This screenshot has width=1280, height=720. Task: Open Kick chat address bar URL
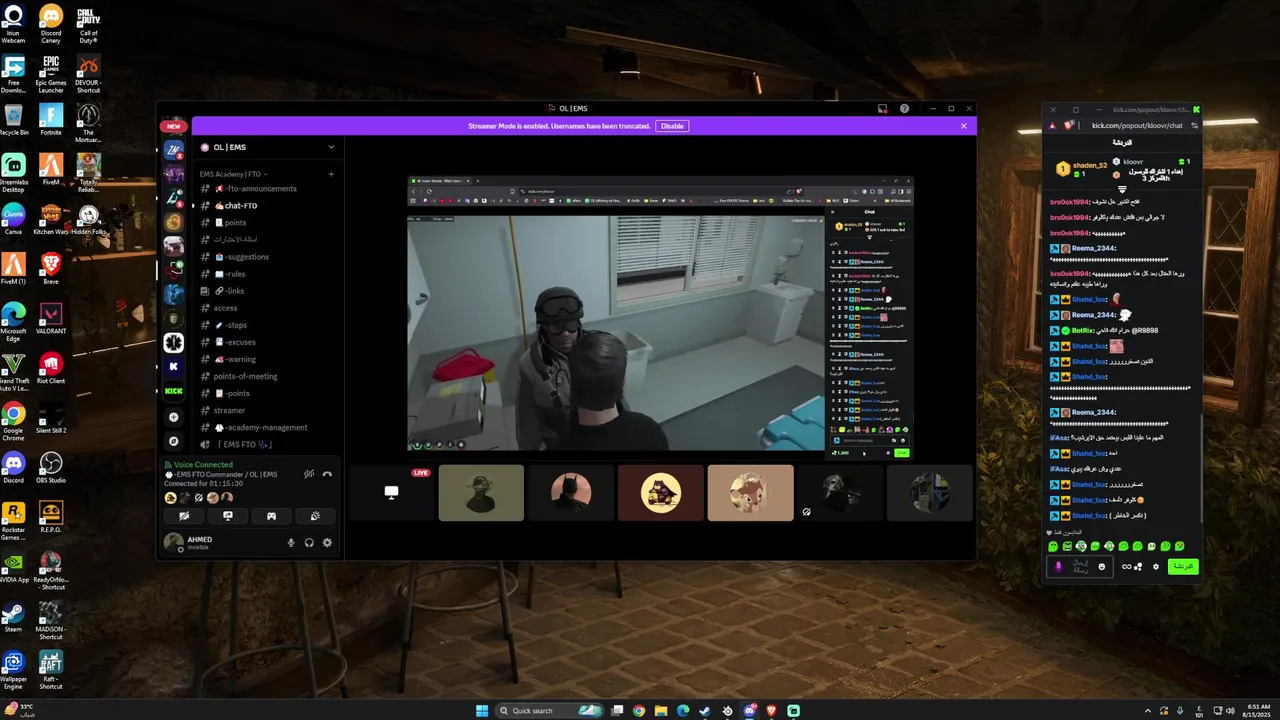pyautogui.click(x=1137, y=125)
